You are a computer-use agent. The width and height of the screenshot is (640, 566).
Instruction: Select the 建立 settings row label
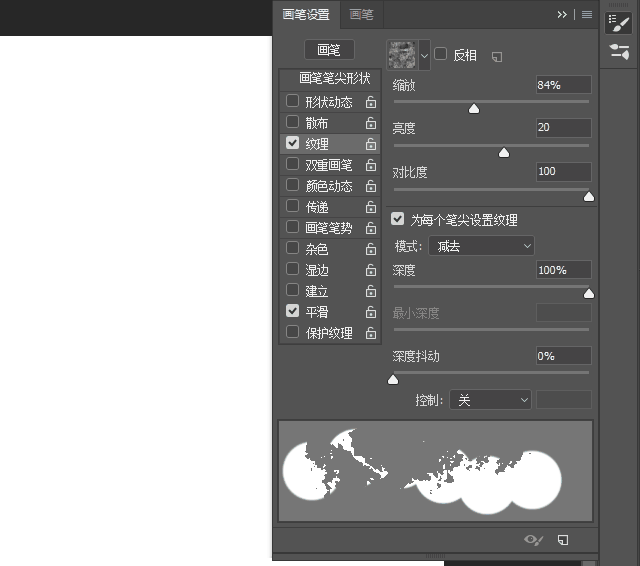pyautogui.click(x=317, y=291)
